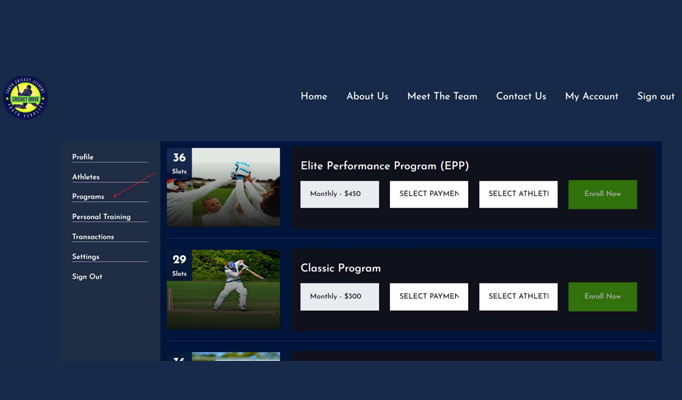Open Personal Training in the sidebar

pyautogui.click(x=101, y=217)
